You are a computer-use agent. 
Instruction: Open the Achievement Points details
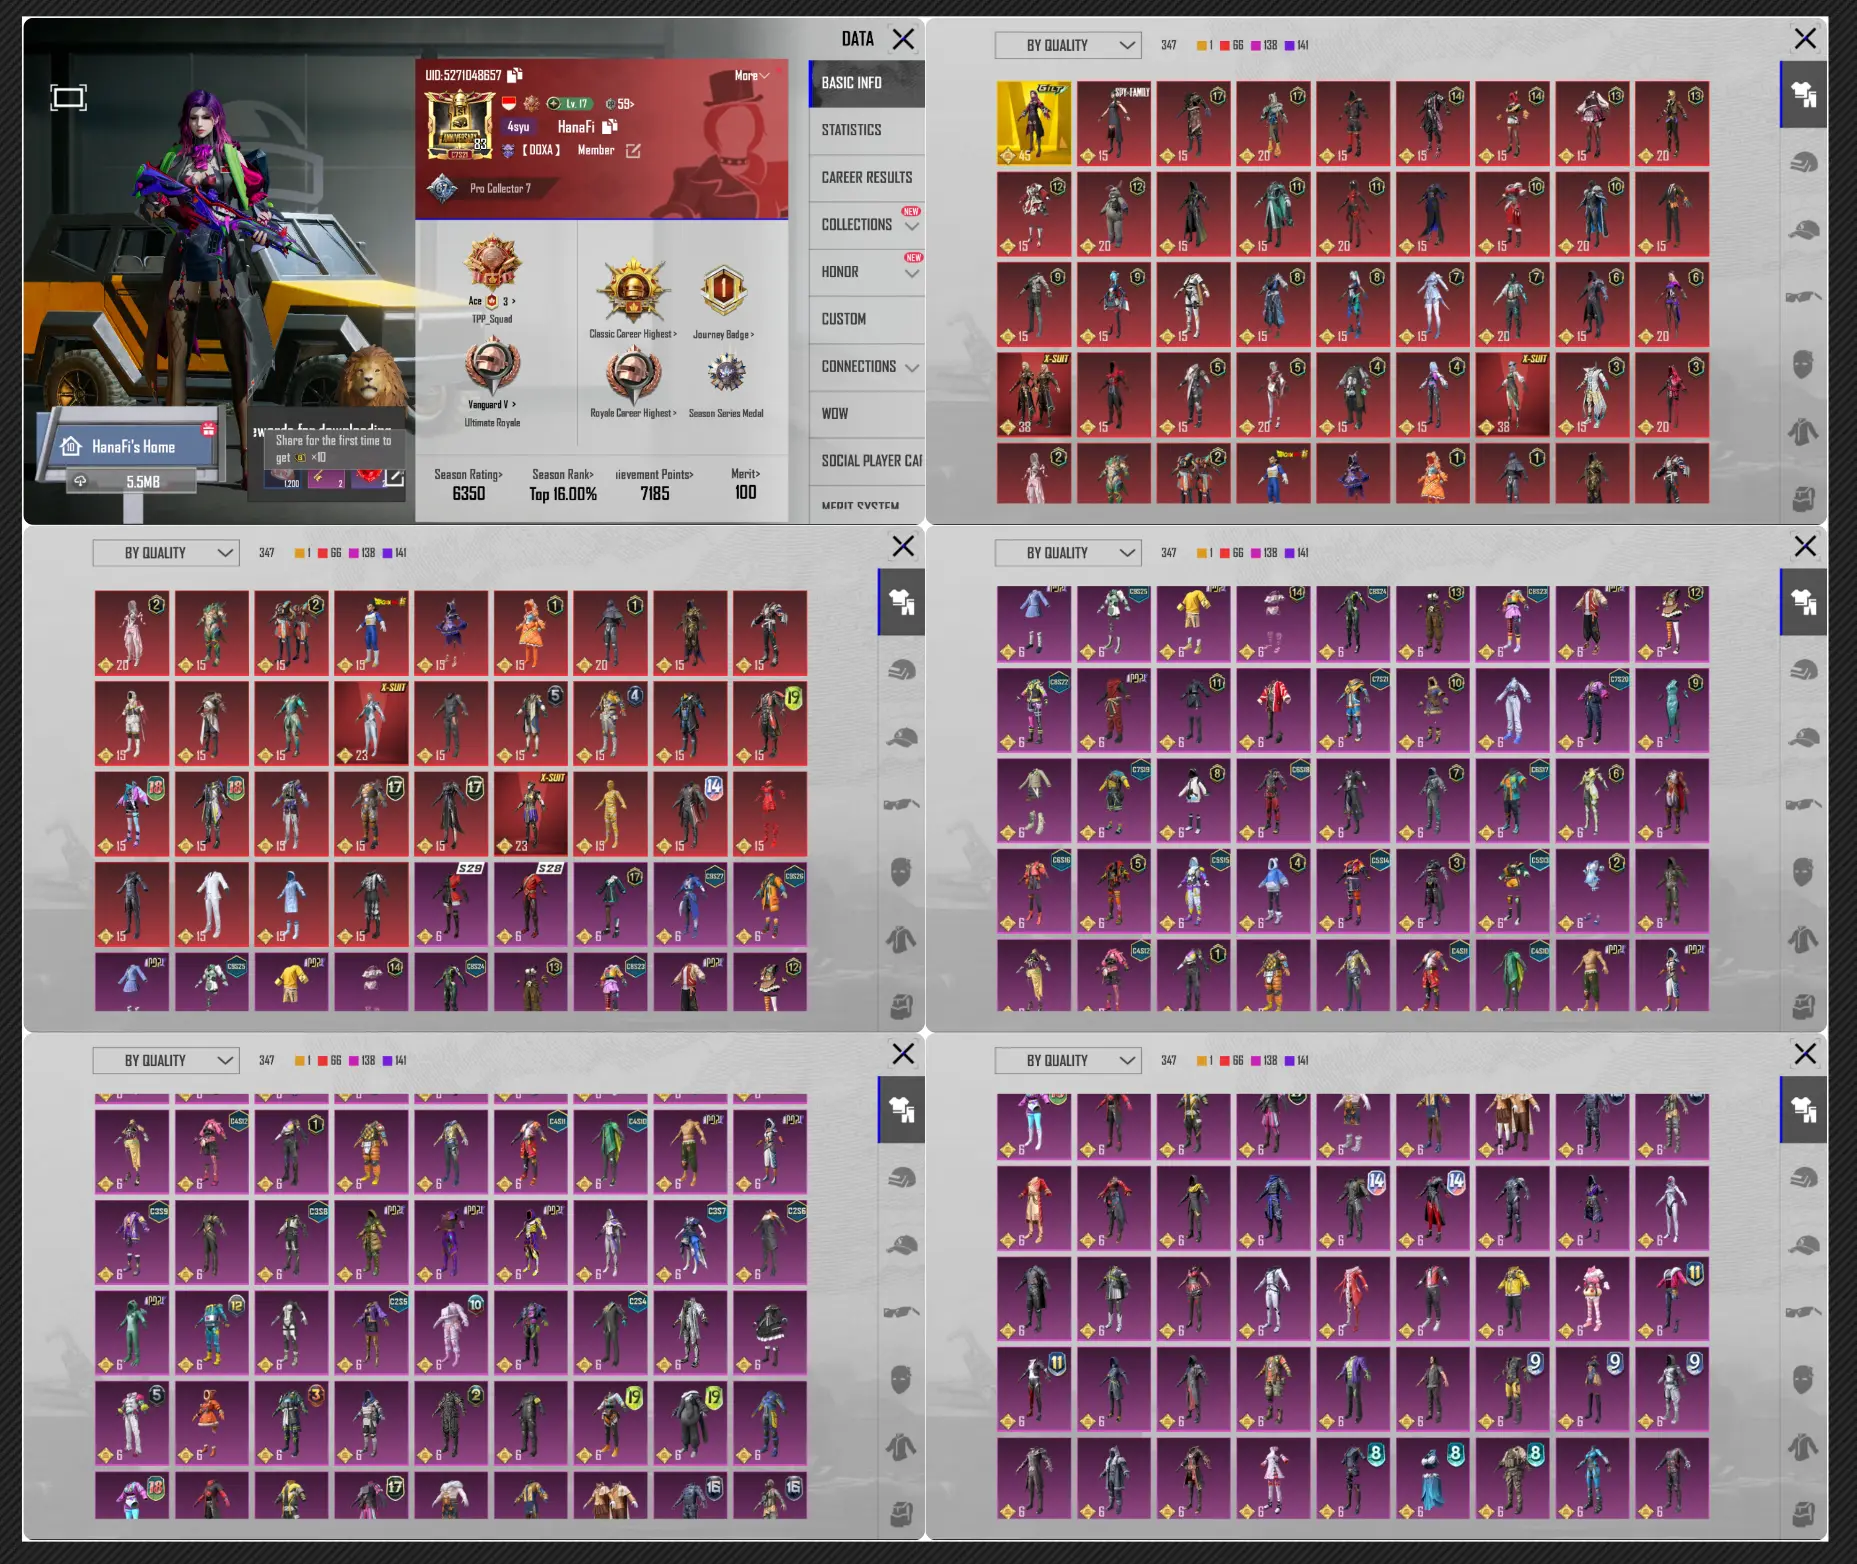(x=654, y=485)
